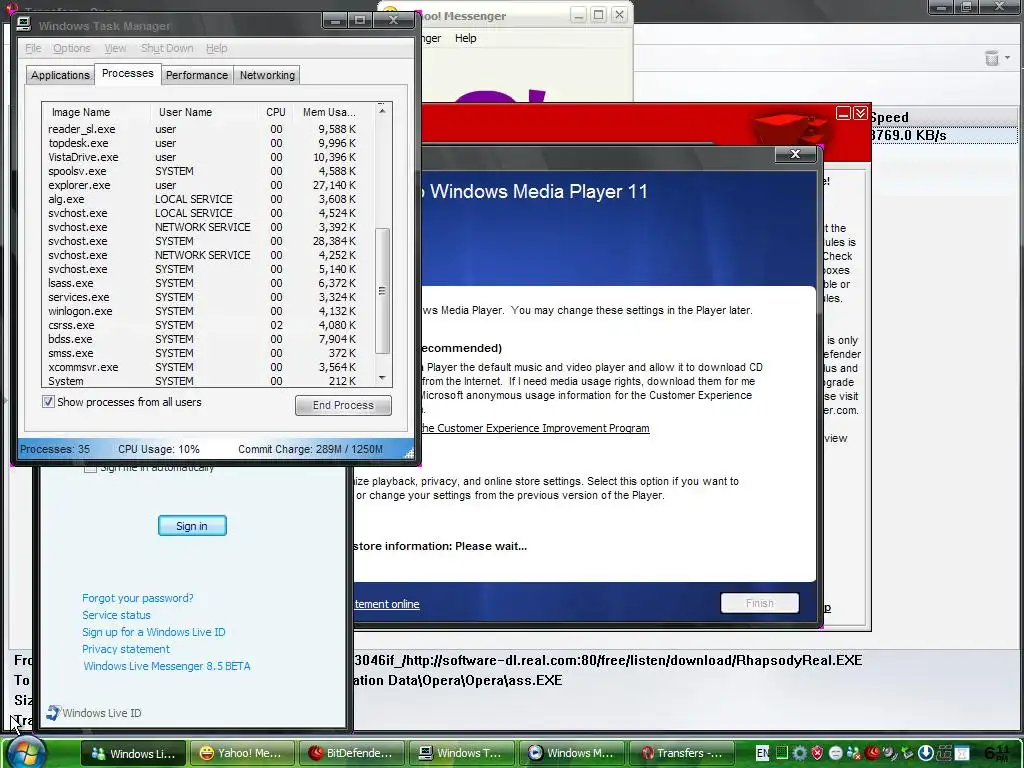Click the green CPU meter tray icon
The image size is (1024, 768).
click(x=782, y=752)
